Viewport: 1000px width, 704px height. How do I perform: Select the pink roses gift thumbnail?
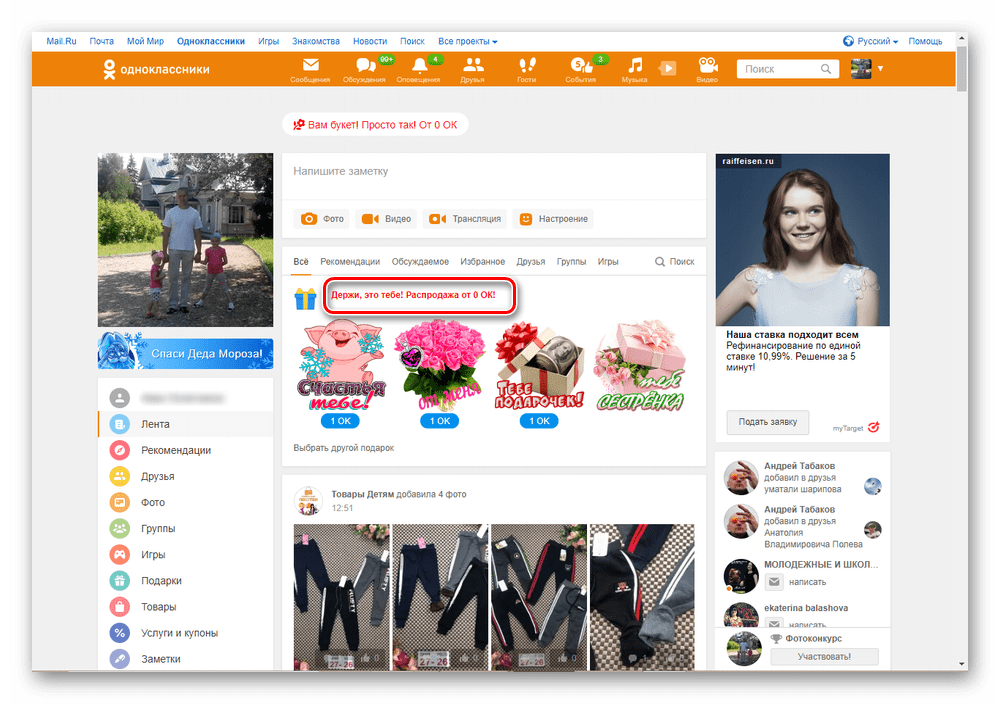tap(440, 365)
